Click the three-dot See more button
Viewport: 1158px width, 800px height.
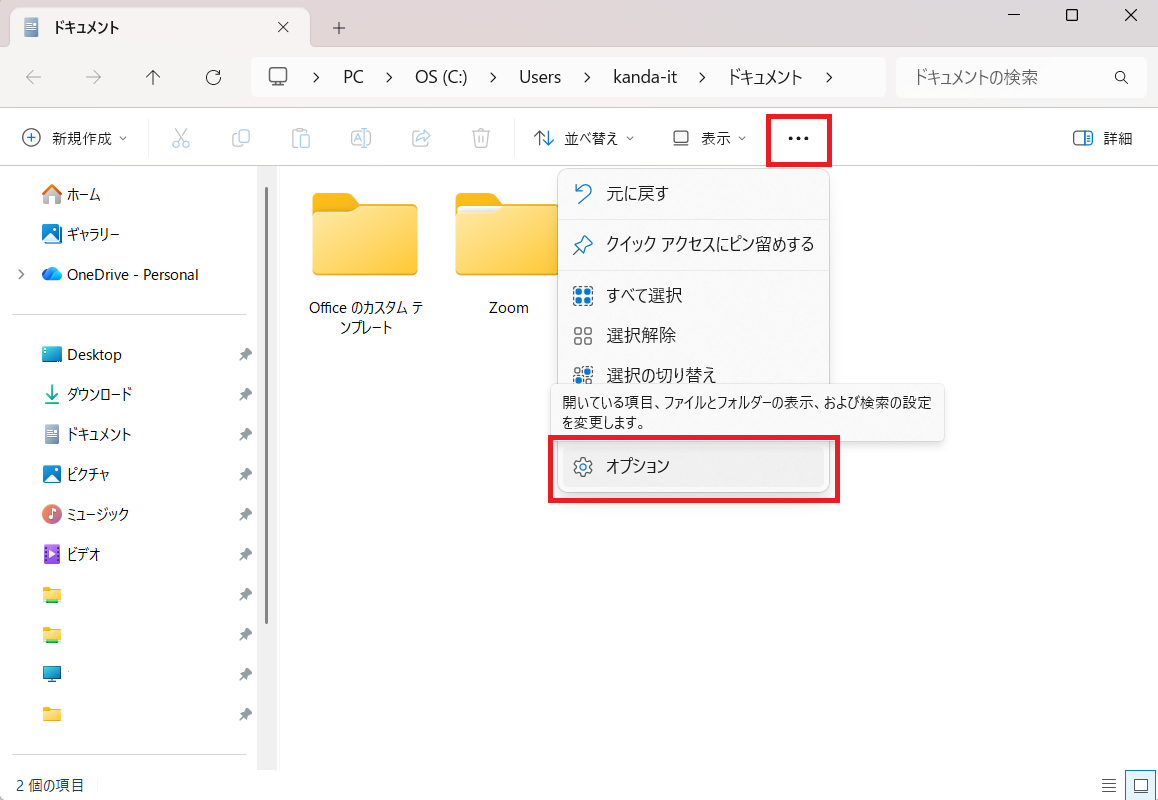pos(798,139)
